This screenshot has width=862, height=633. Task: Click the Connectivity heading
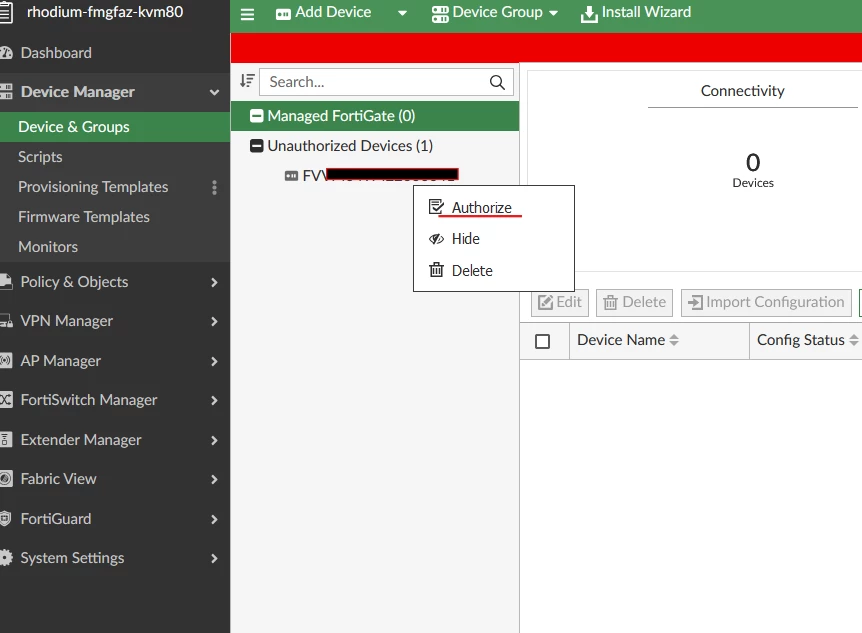[742, 91]
